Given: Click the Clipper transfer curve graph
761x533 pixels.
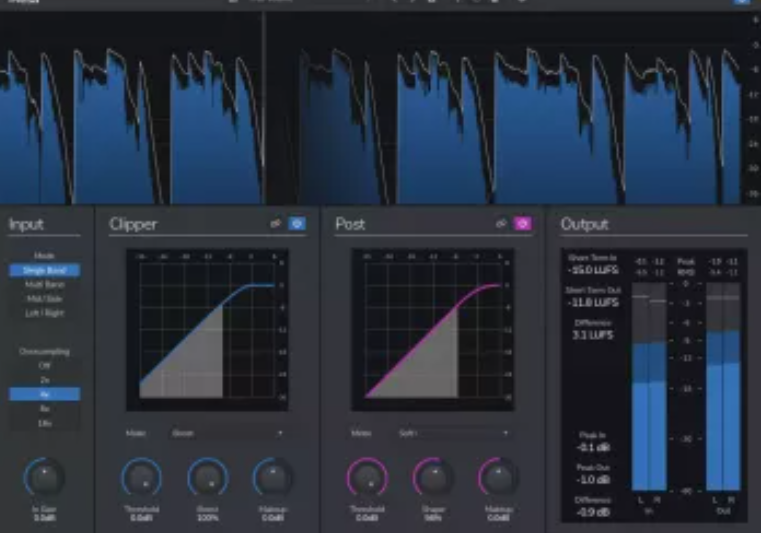Looking at the screenshot, I should (206, 330).
